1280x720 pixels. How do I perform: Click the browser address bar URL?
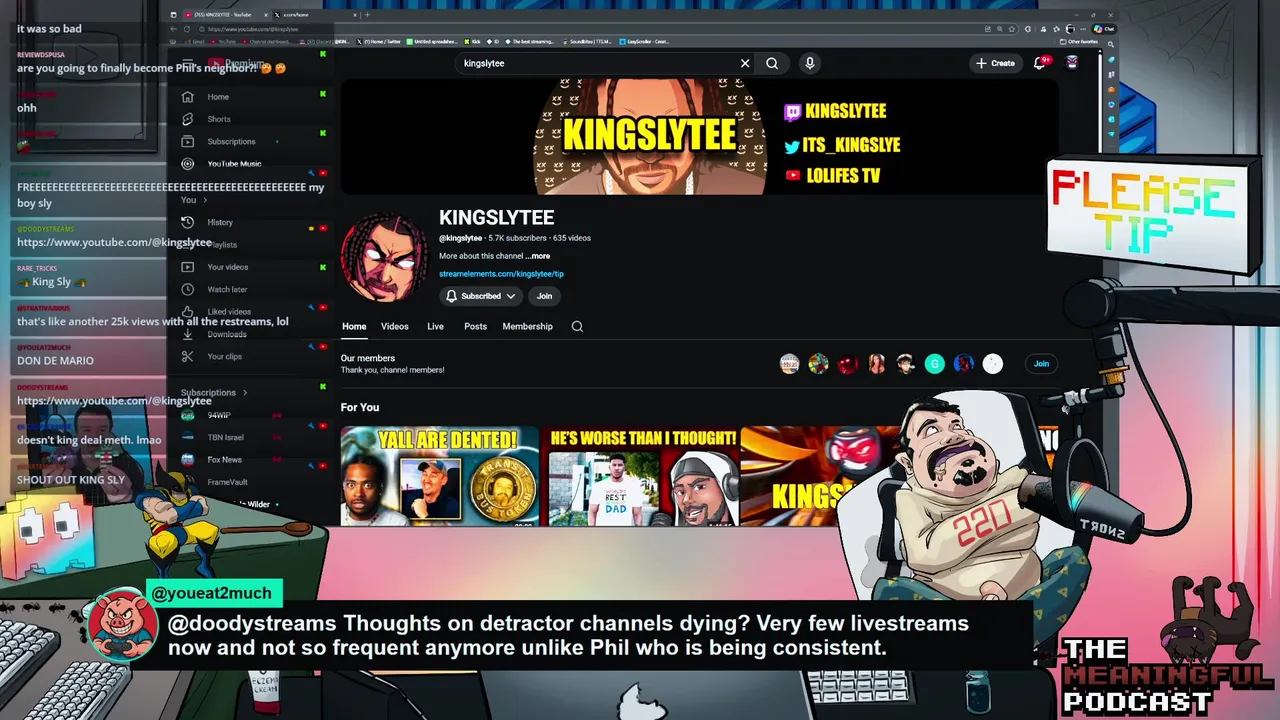pyautogui.click(x=253, y=29)
